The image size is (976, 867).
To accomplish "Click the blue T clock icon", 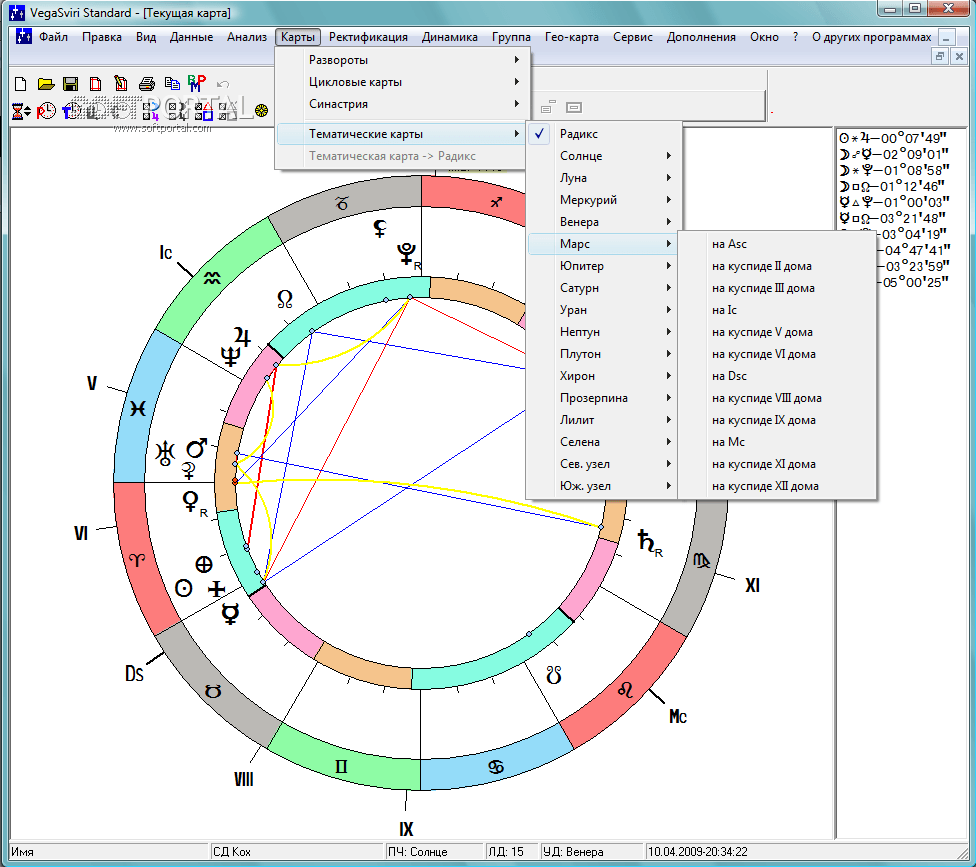I will (71, 111).
